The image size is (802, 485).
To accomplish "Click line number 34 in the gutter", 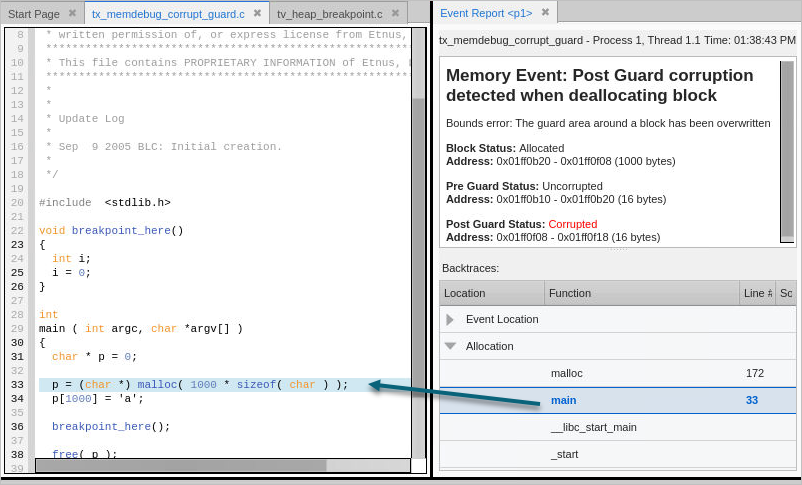I will tap(17, 399).
